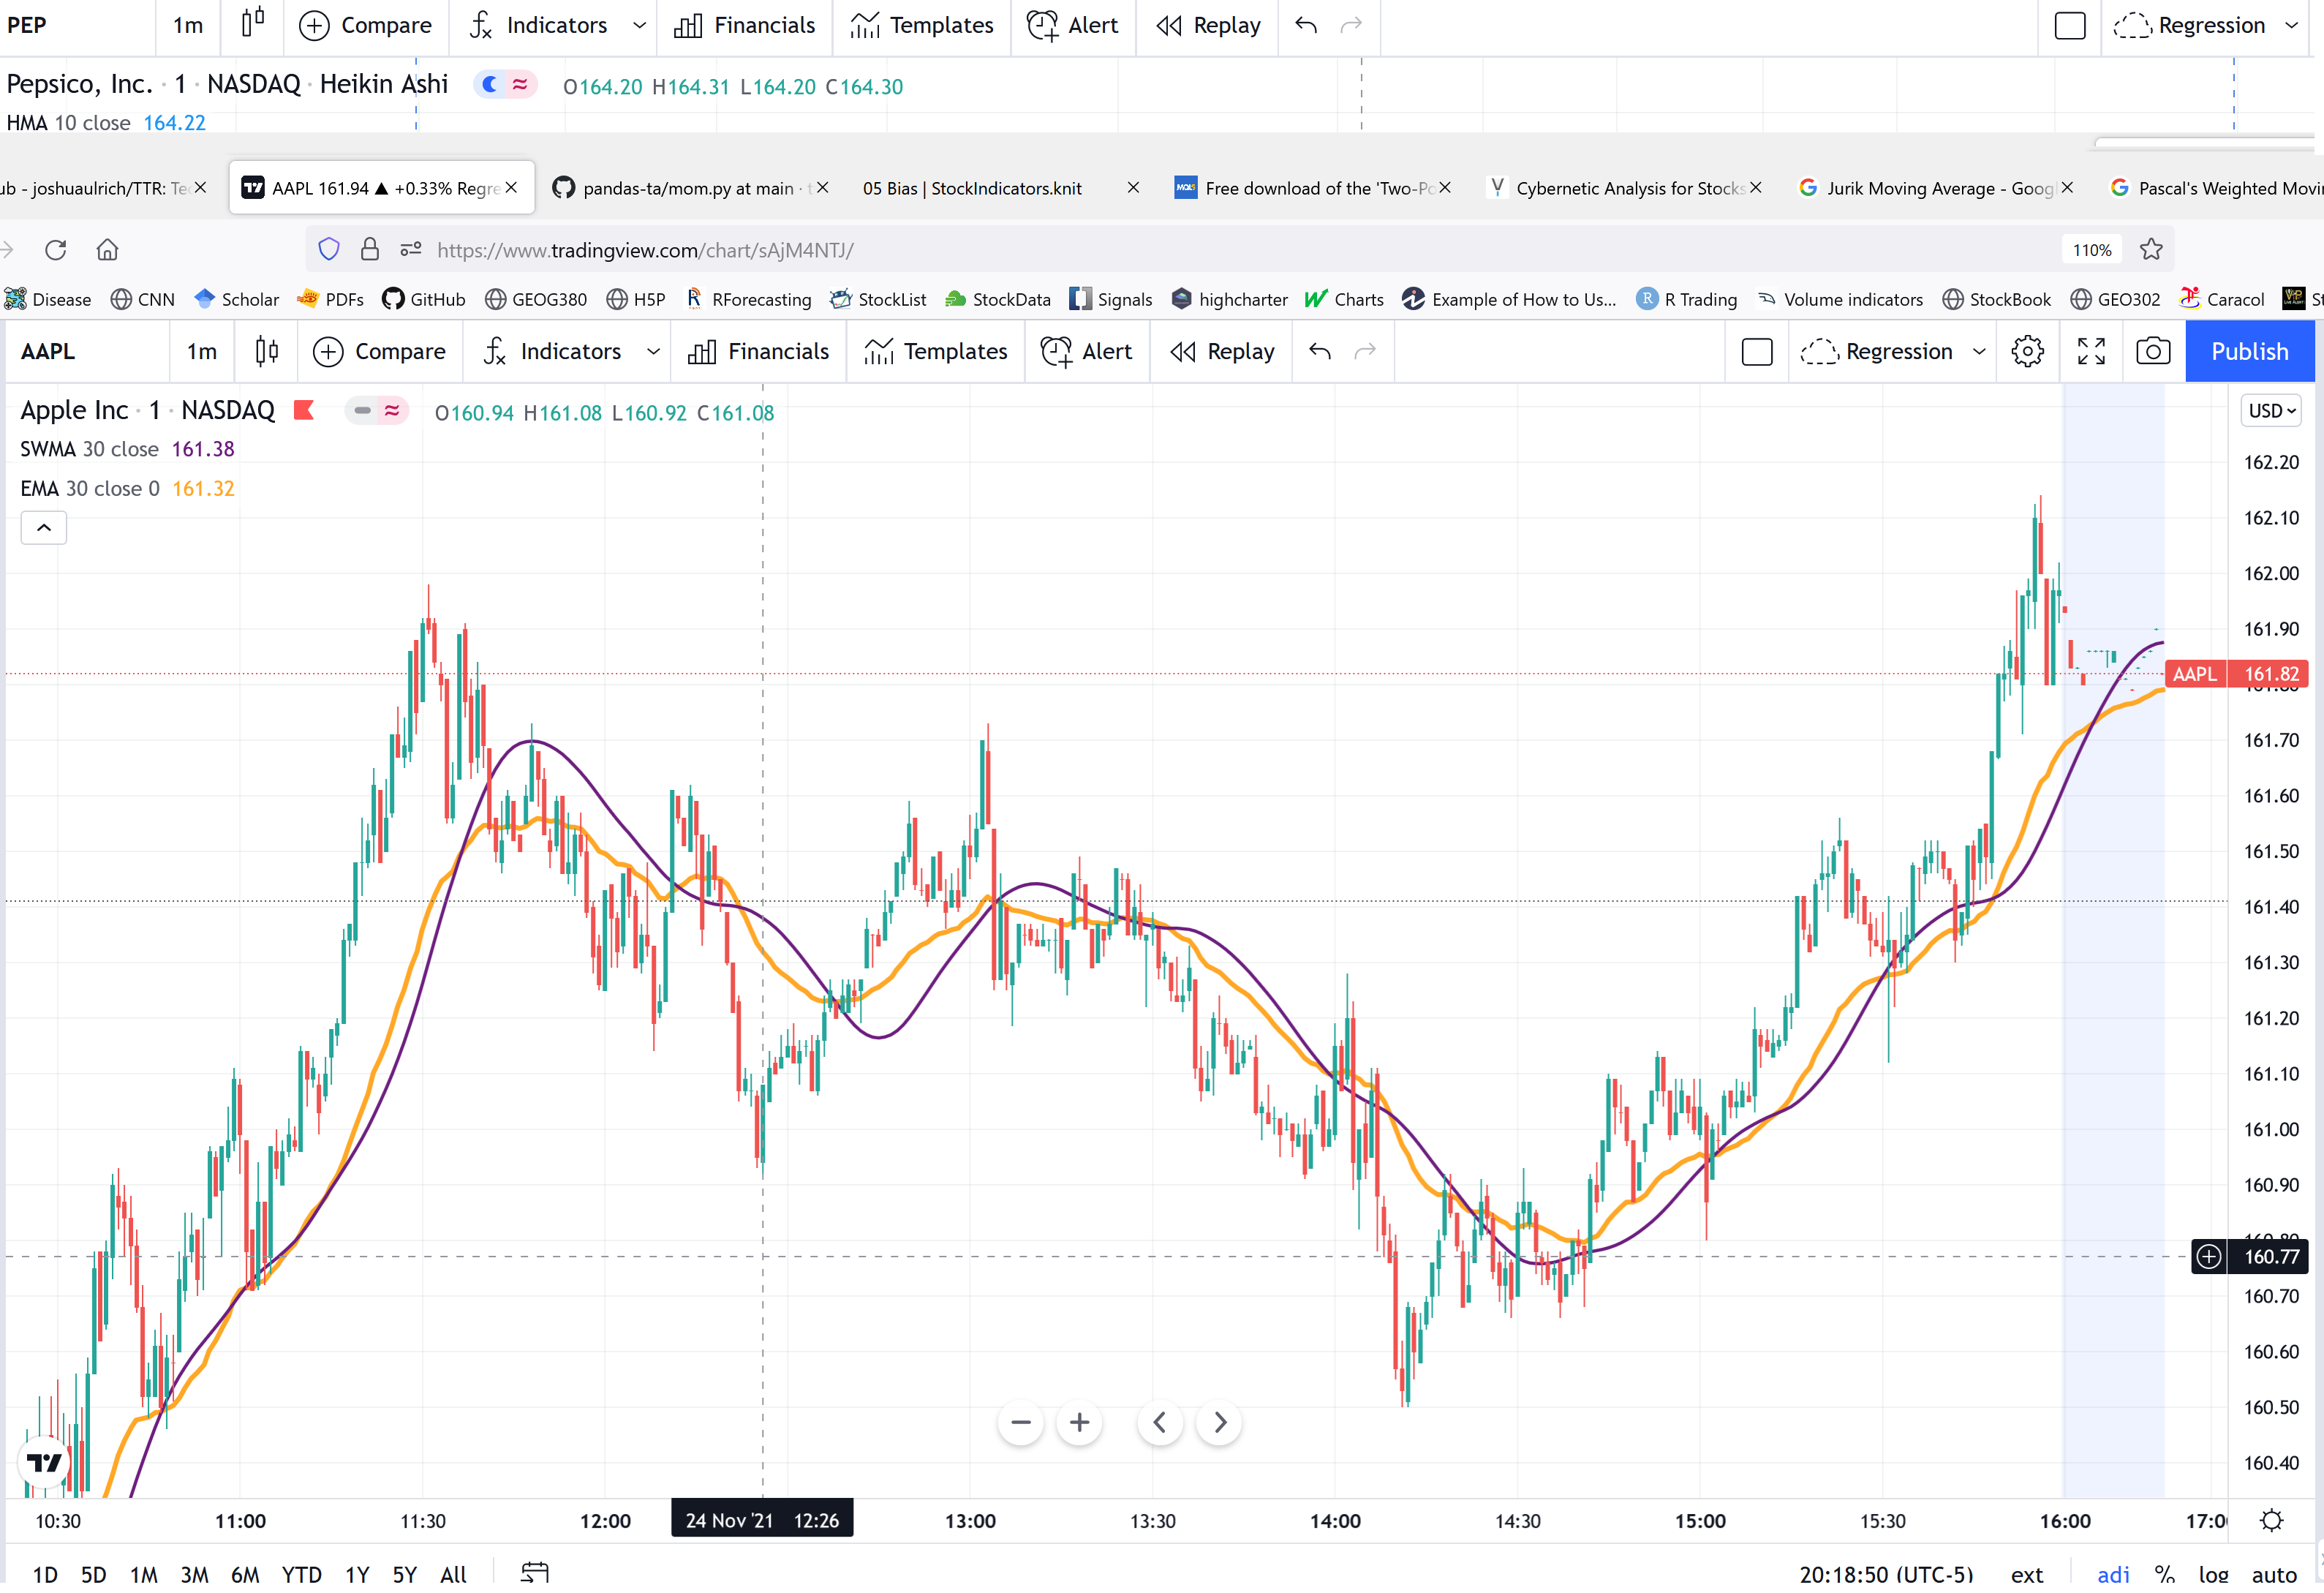This screenshot has height=1593, width=2324.
Task: Select layout square icon in PEP window
Action: (2069, 26)
